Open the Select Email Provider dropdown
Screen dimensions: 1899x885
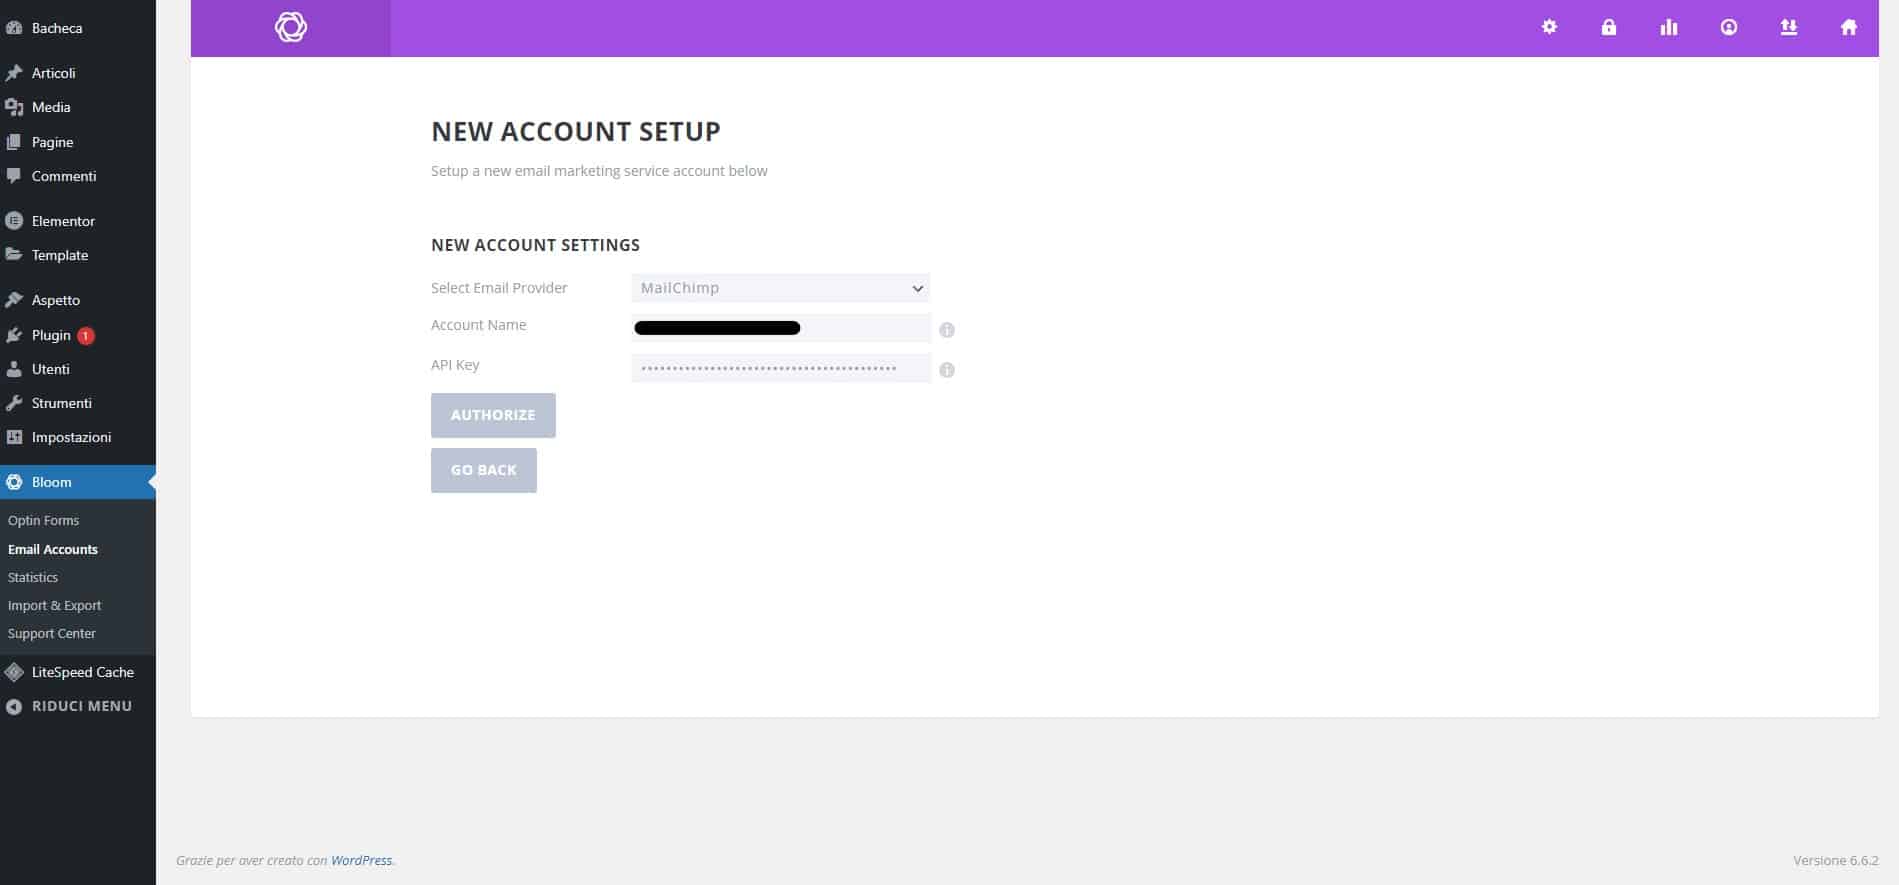780,288
